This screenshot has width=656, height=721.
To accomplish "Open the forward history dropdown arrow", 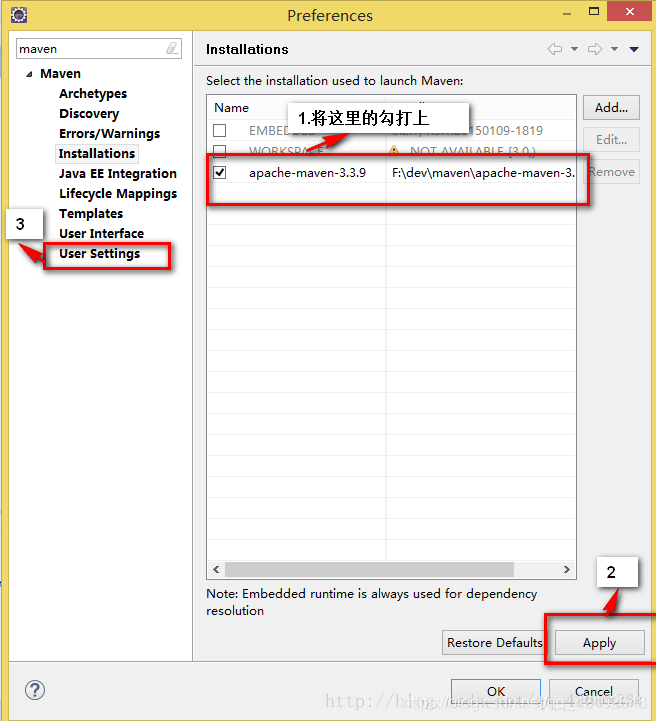I will [615, 49].
